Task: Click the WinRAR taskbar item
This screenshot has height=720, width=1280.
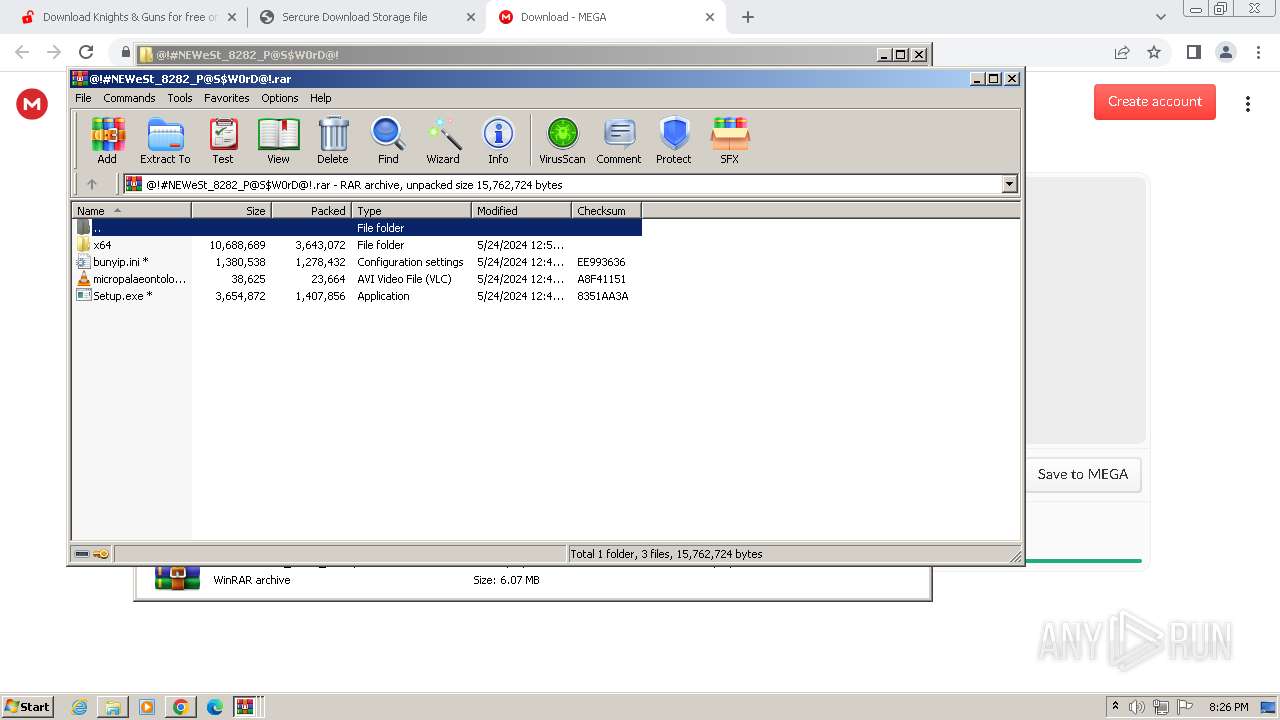Action: (245, 707)
